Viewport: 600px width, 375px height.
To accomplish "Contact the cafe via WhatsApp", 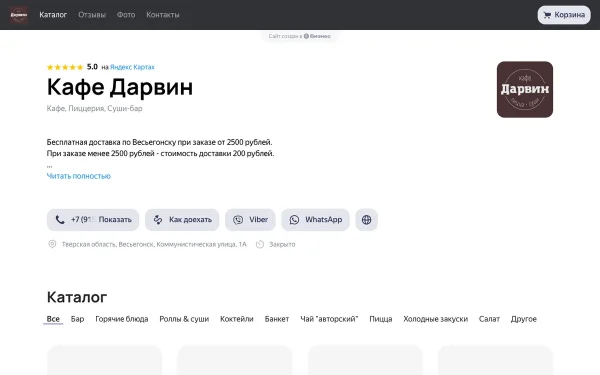I will pos(315,220).
